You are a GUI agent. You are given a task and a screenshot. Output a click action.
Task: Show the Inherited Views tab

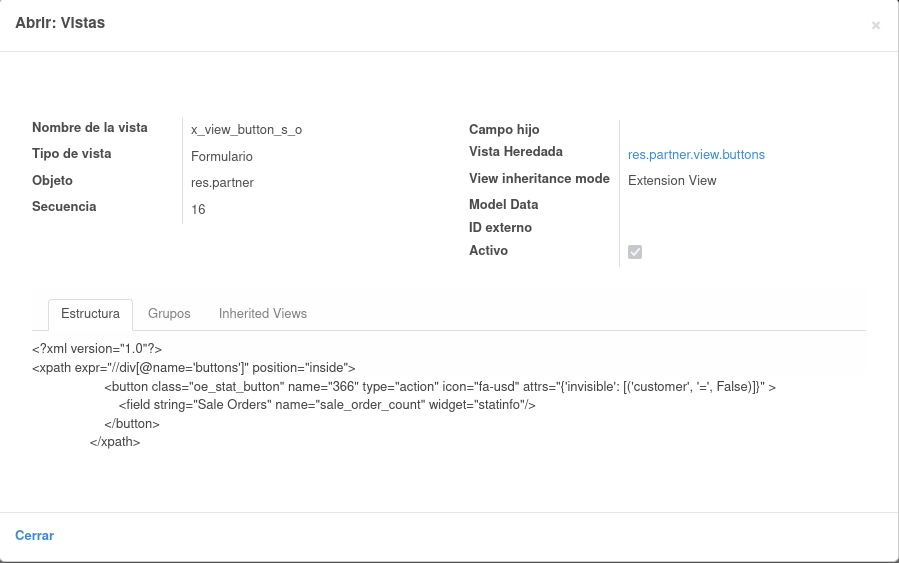[263, 314]
